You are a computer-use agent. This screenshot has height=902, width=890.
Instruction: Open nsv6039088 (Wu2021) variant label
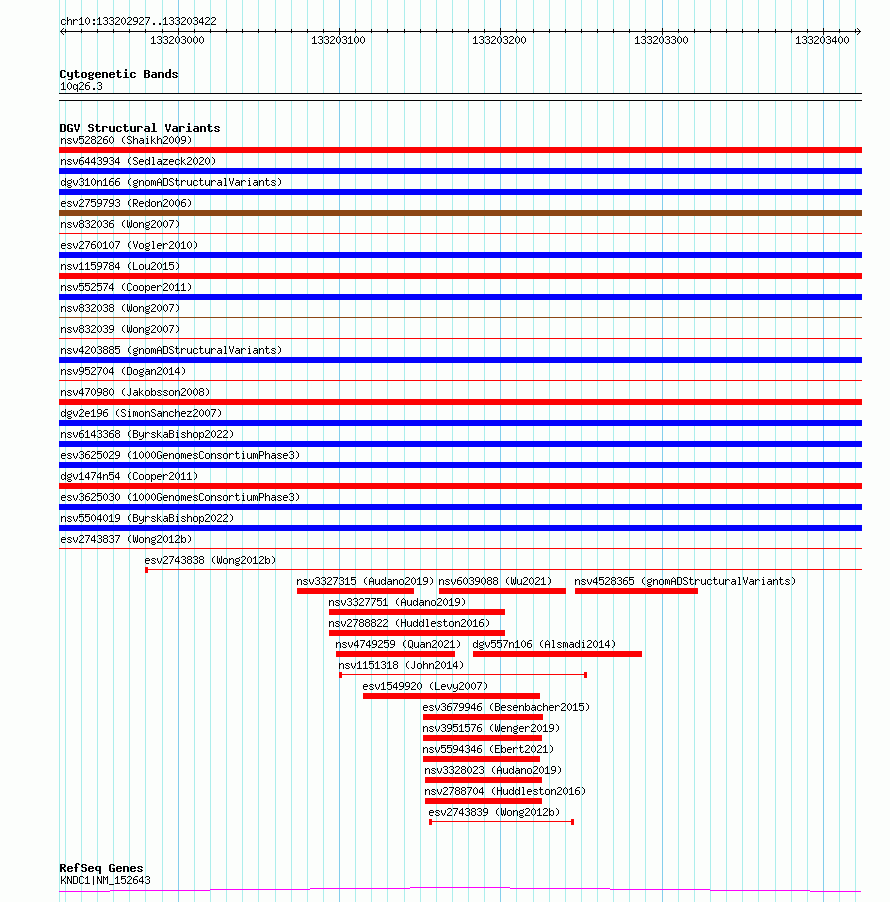(x=495, y=581)
